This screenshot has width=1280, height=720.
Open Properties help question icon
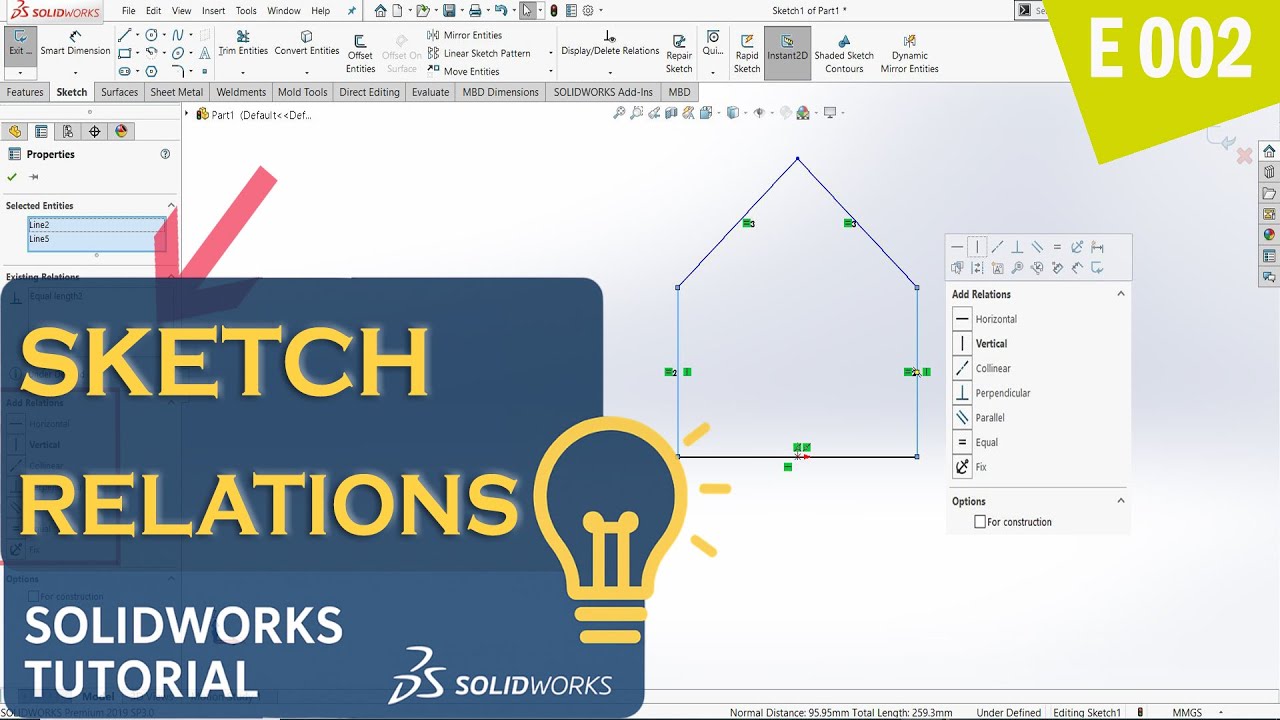(x=165, y=154)
